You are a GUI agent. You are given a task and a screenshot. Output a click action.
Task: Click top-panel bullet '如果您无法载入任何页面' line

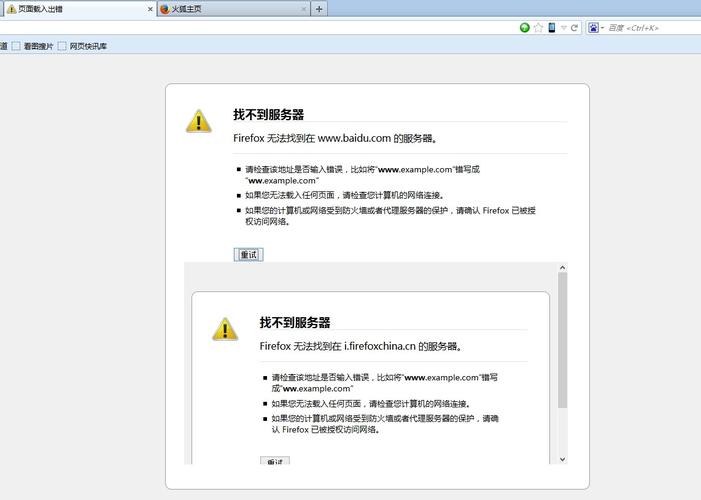click(x=344, y=195)
